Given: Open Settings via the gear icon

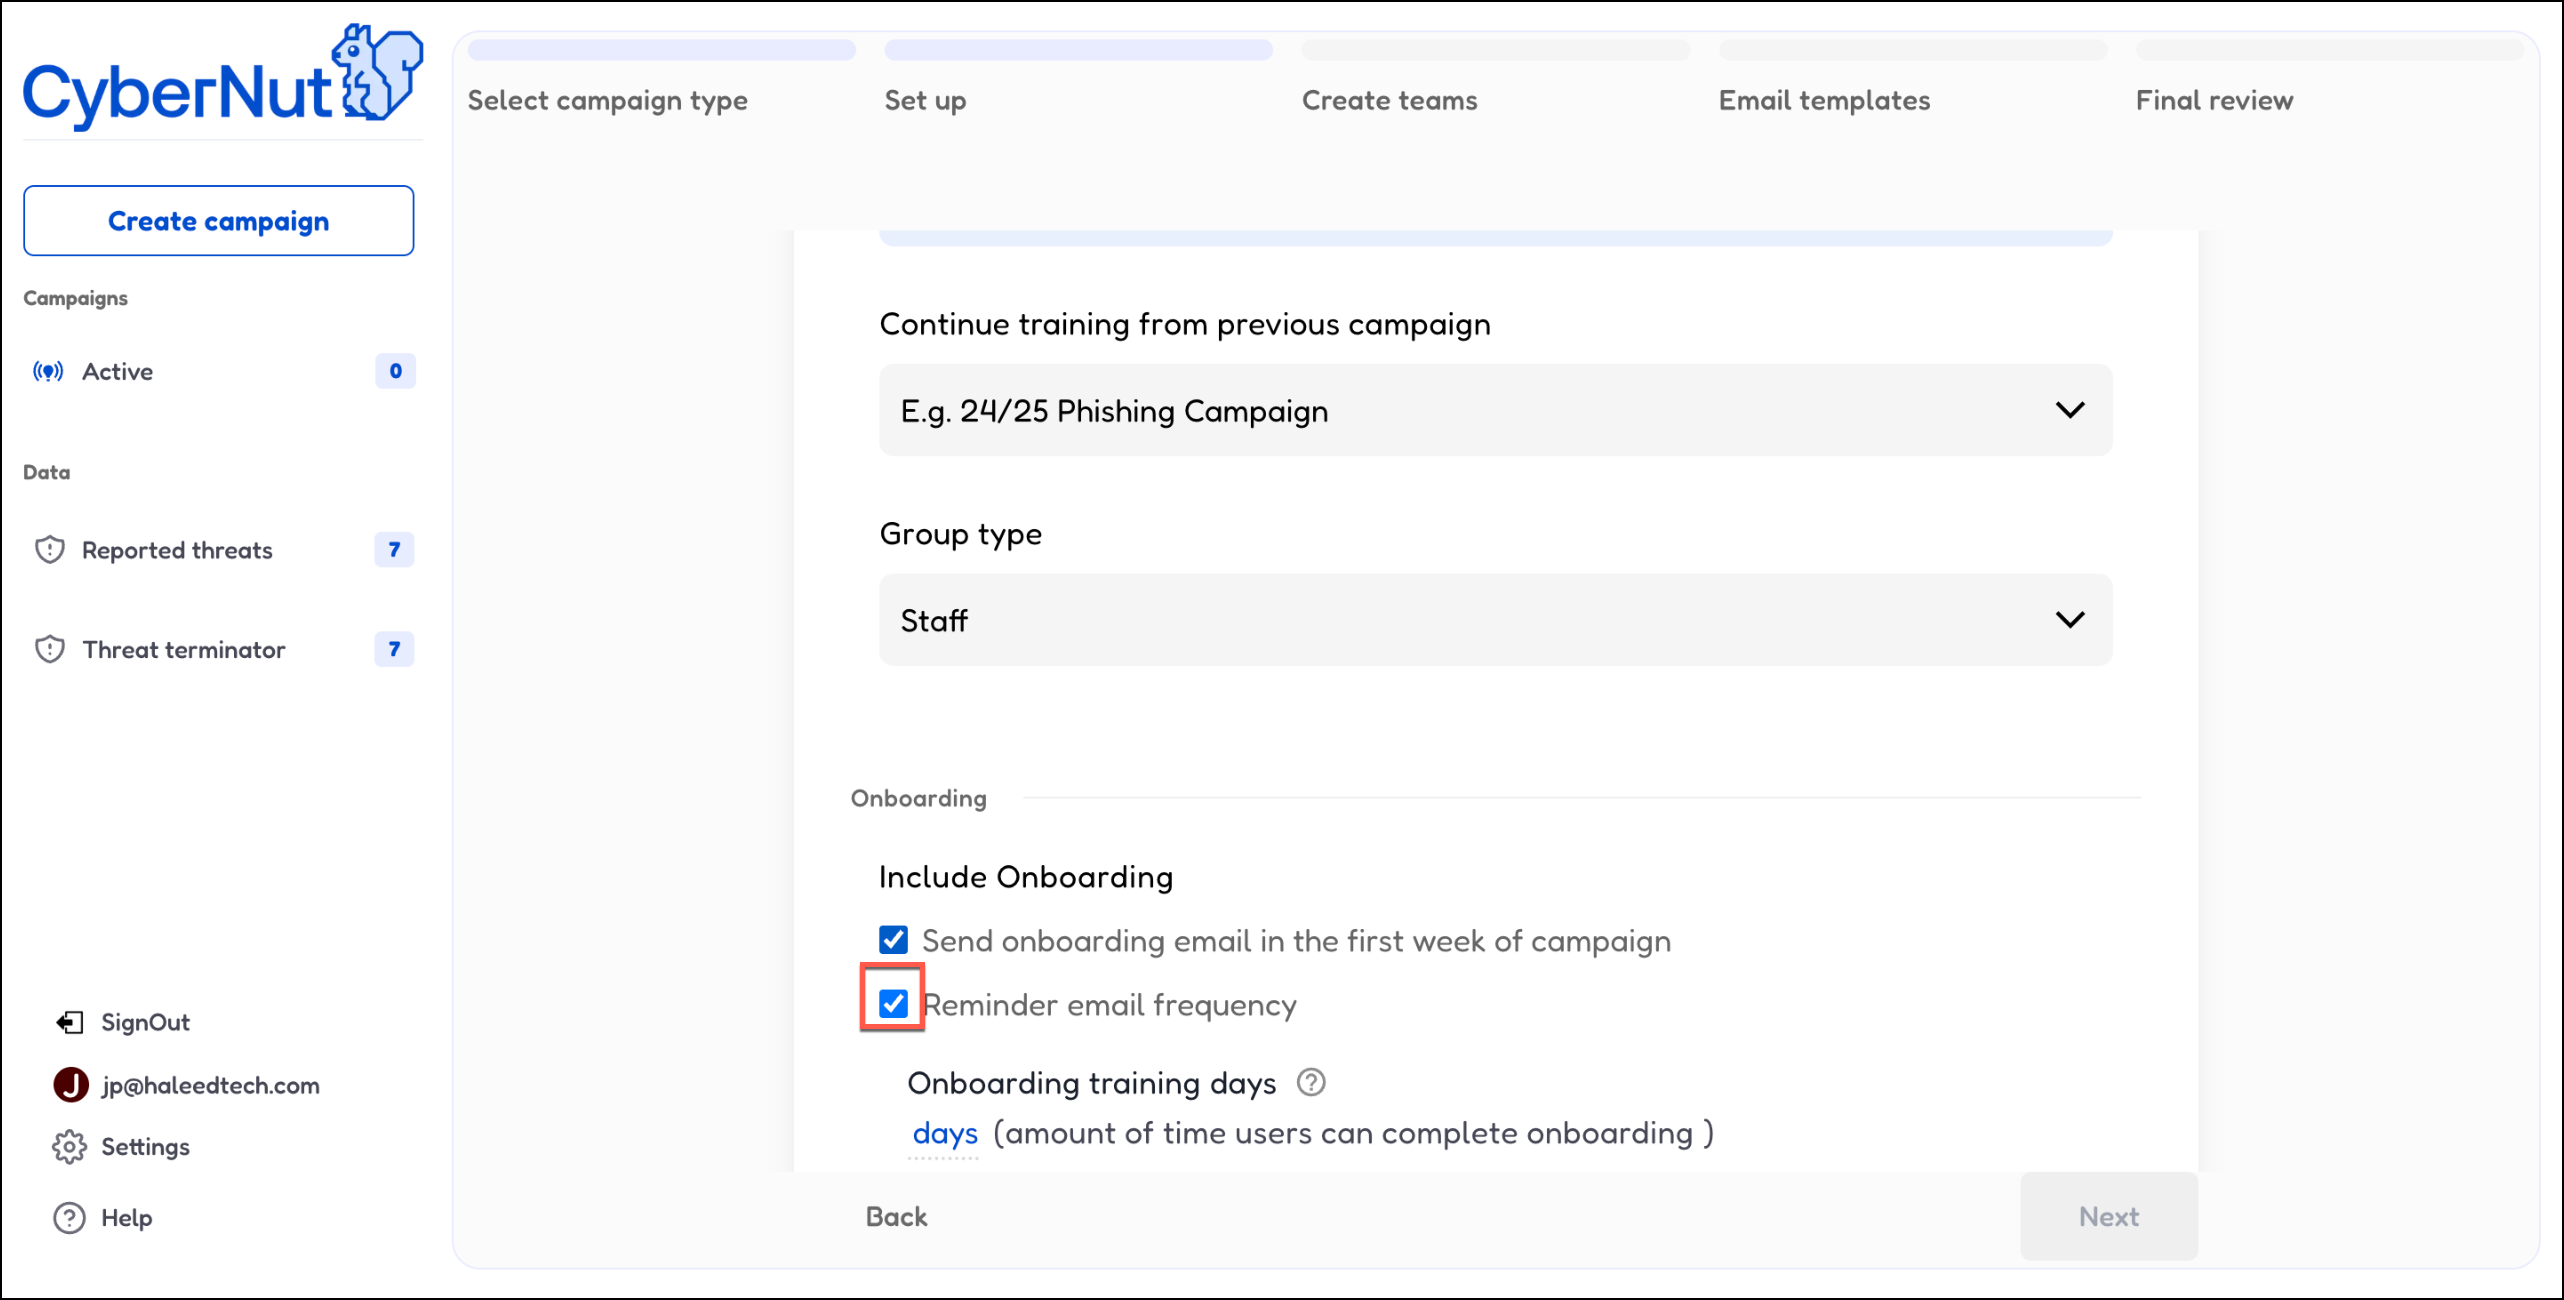Looking at the screenshot, I should pyautogui.click(x=69, y=1147).
